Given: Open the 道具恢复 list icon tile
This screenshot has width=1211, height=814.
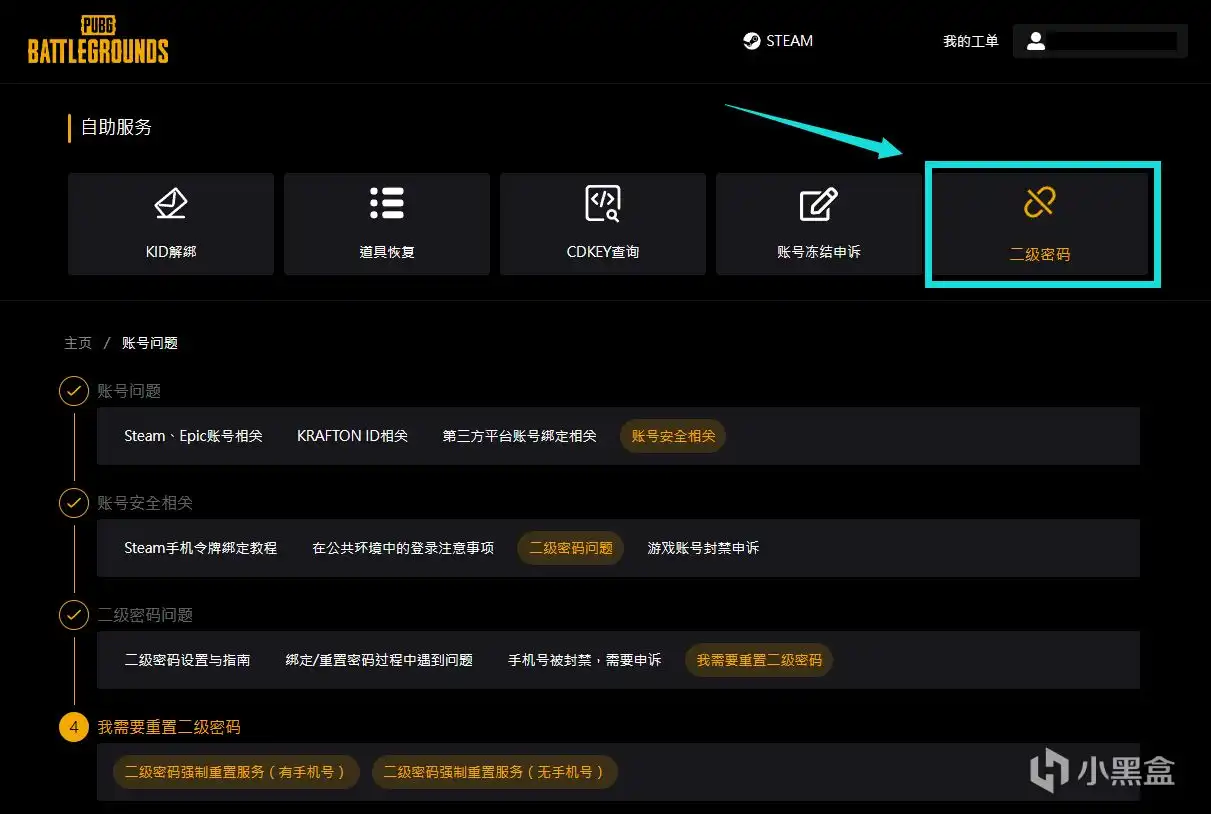Looking at the screenshot, I should click(x=387, y=224).
